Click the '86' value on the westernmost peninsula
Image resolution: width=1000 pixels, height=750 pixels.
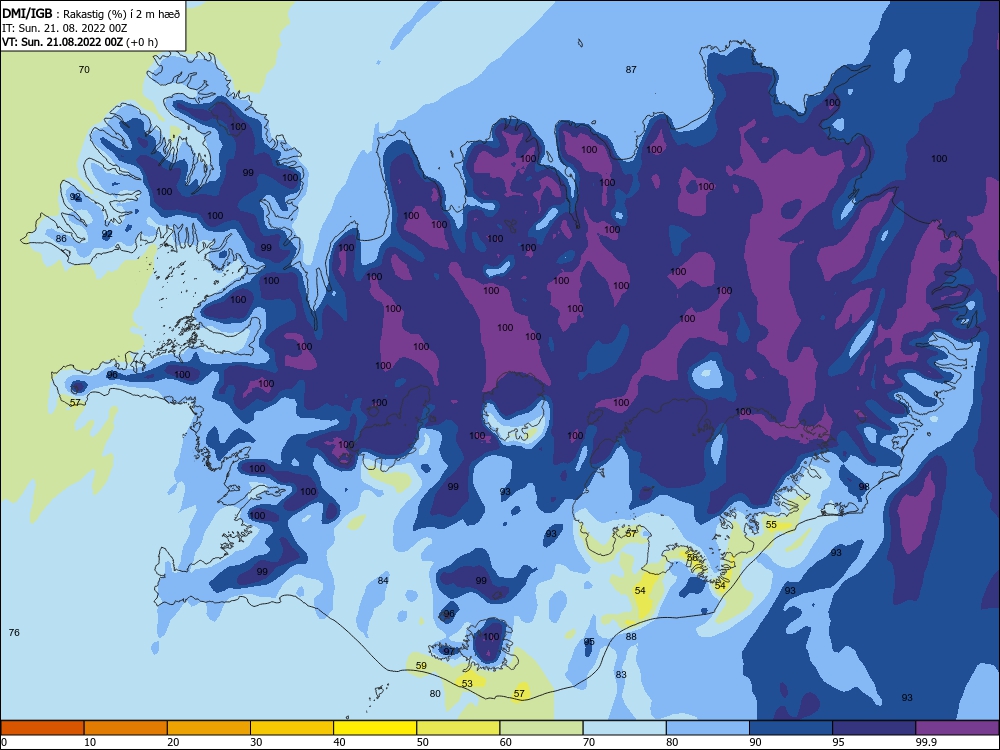tap(61, 239)
